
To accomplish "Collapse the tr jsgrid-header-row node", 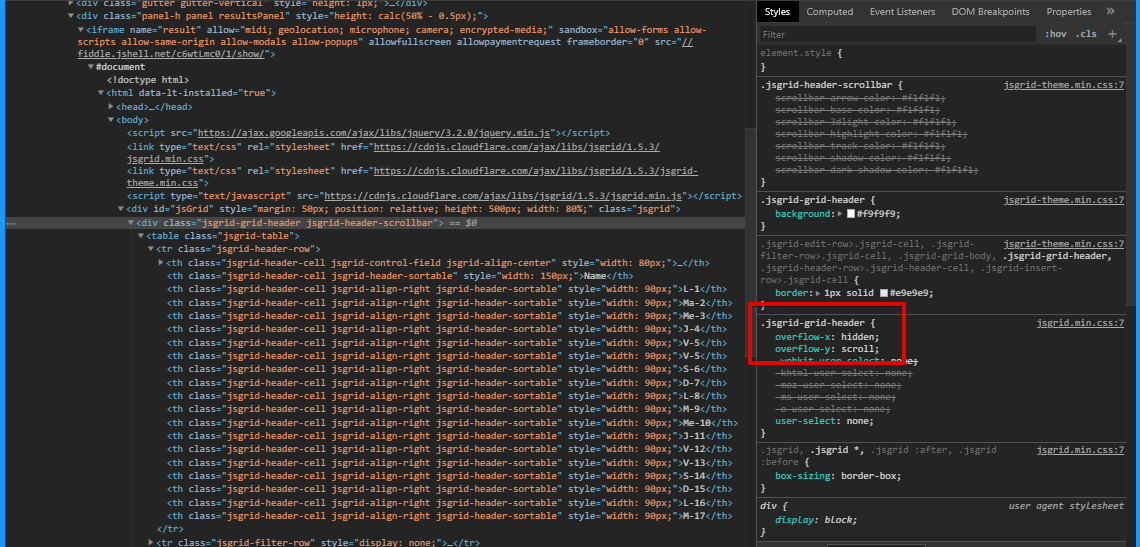I will pos(151,249).
